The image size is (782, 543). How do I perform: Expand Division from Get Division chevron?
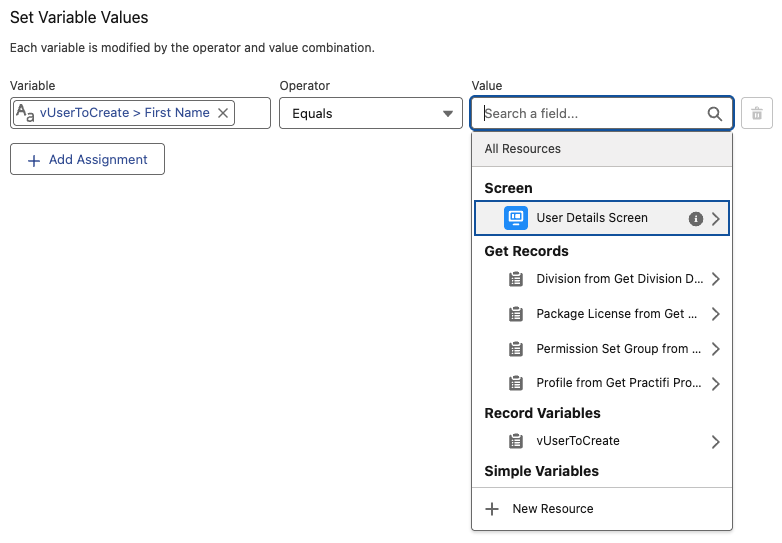716,279
